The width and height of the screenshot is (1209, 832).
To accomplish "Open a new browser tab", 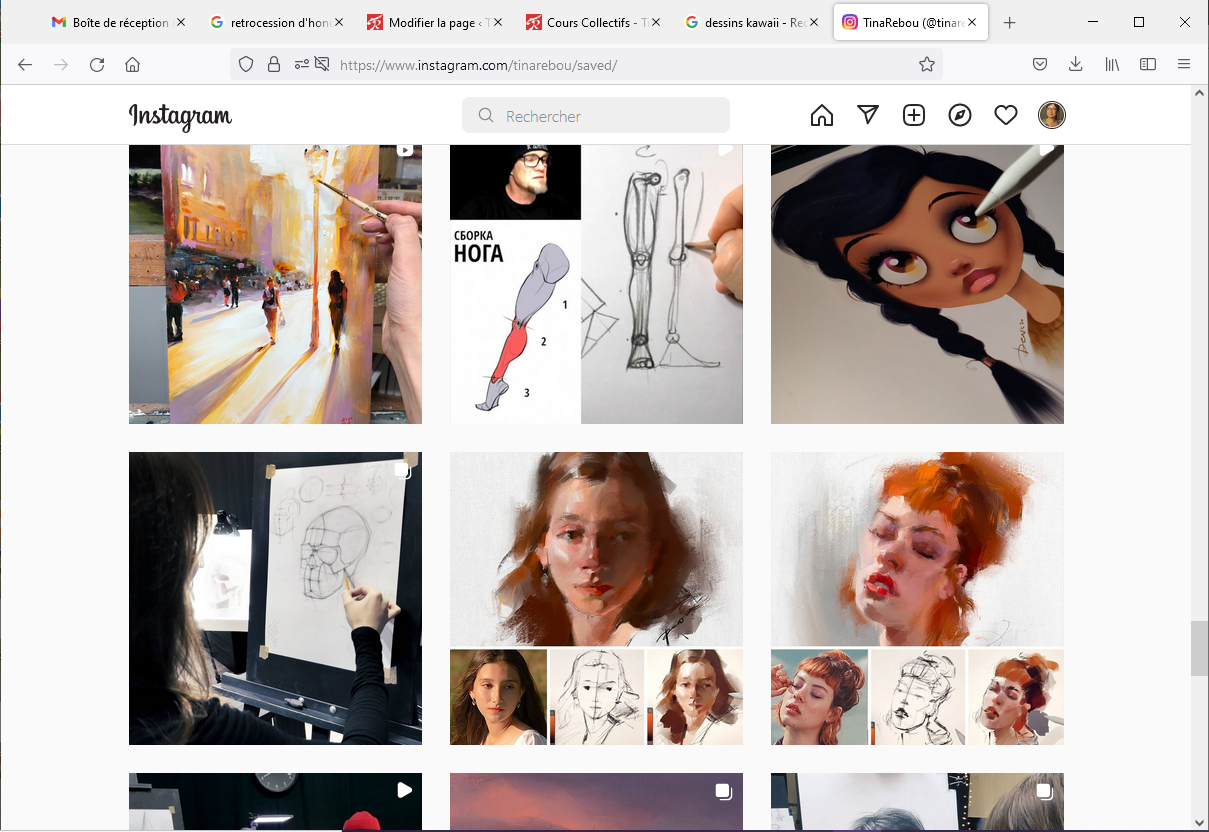I will point(1010,22).
